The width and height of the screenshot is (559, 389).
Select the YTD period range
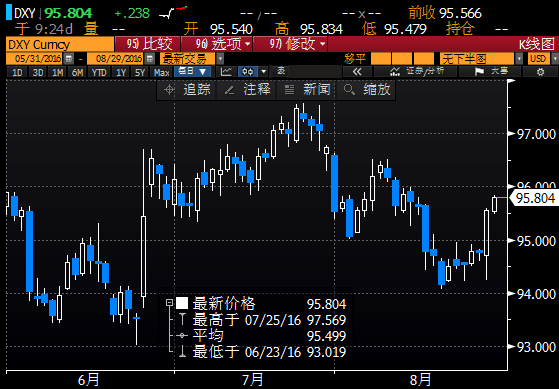click(x=99, y=72)
